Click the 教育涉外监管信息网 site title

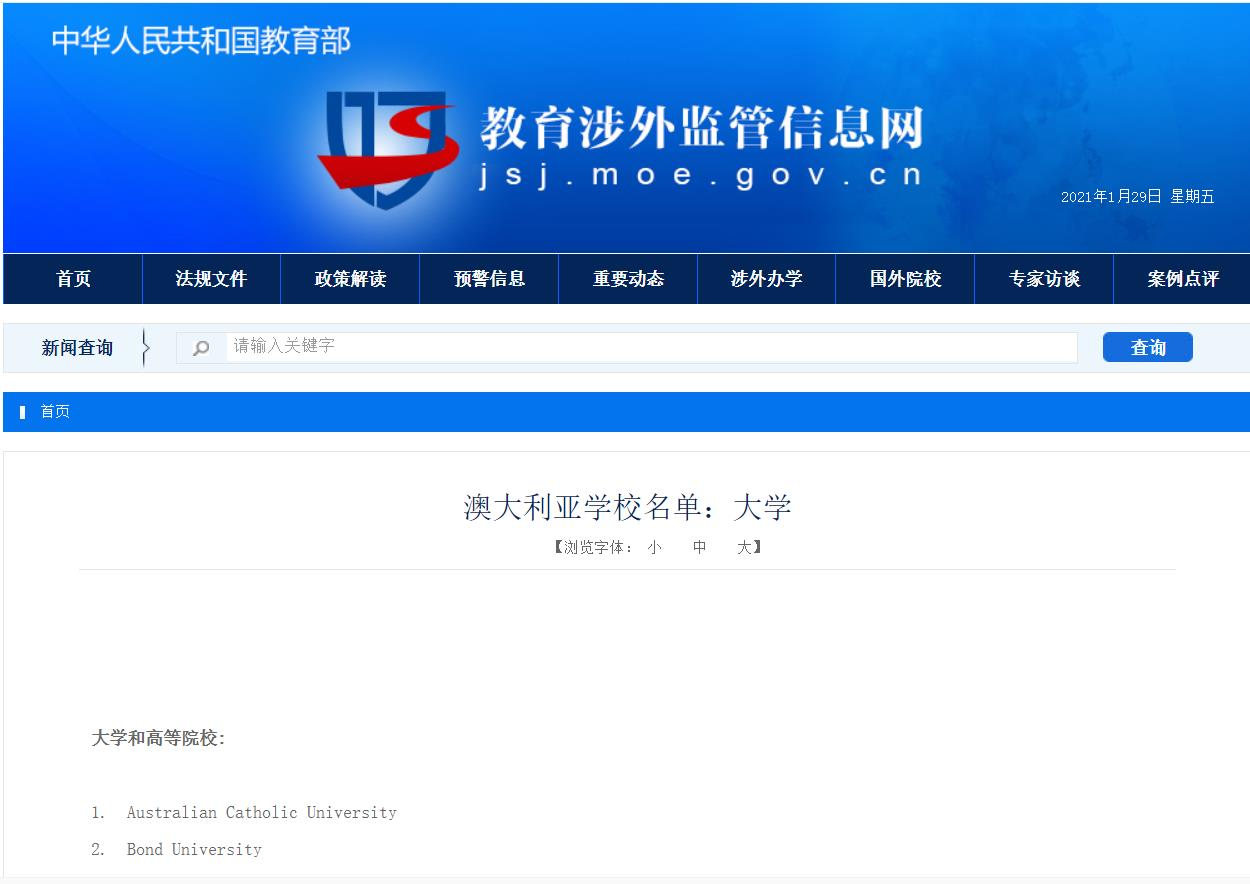coord(701,127)
